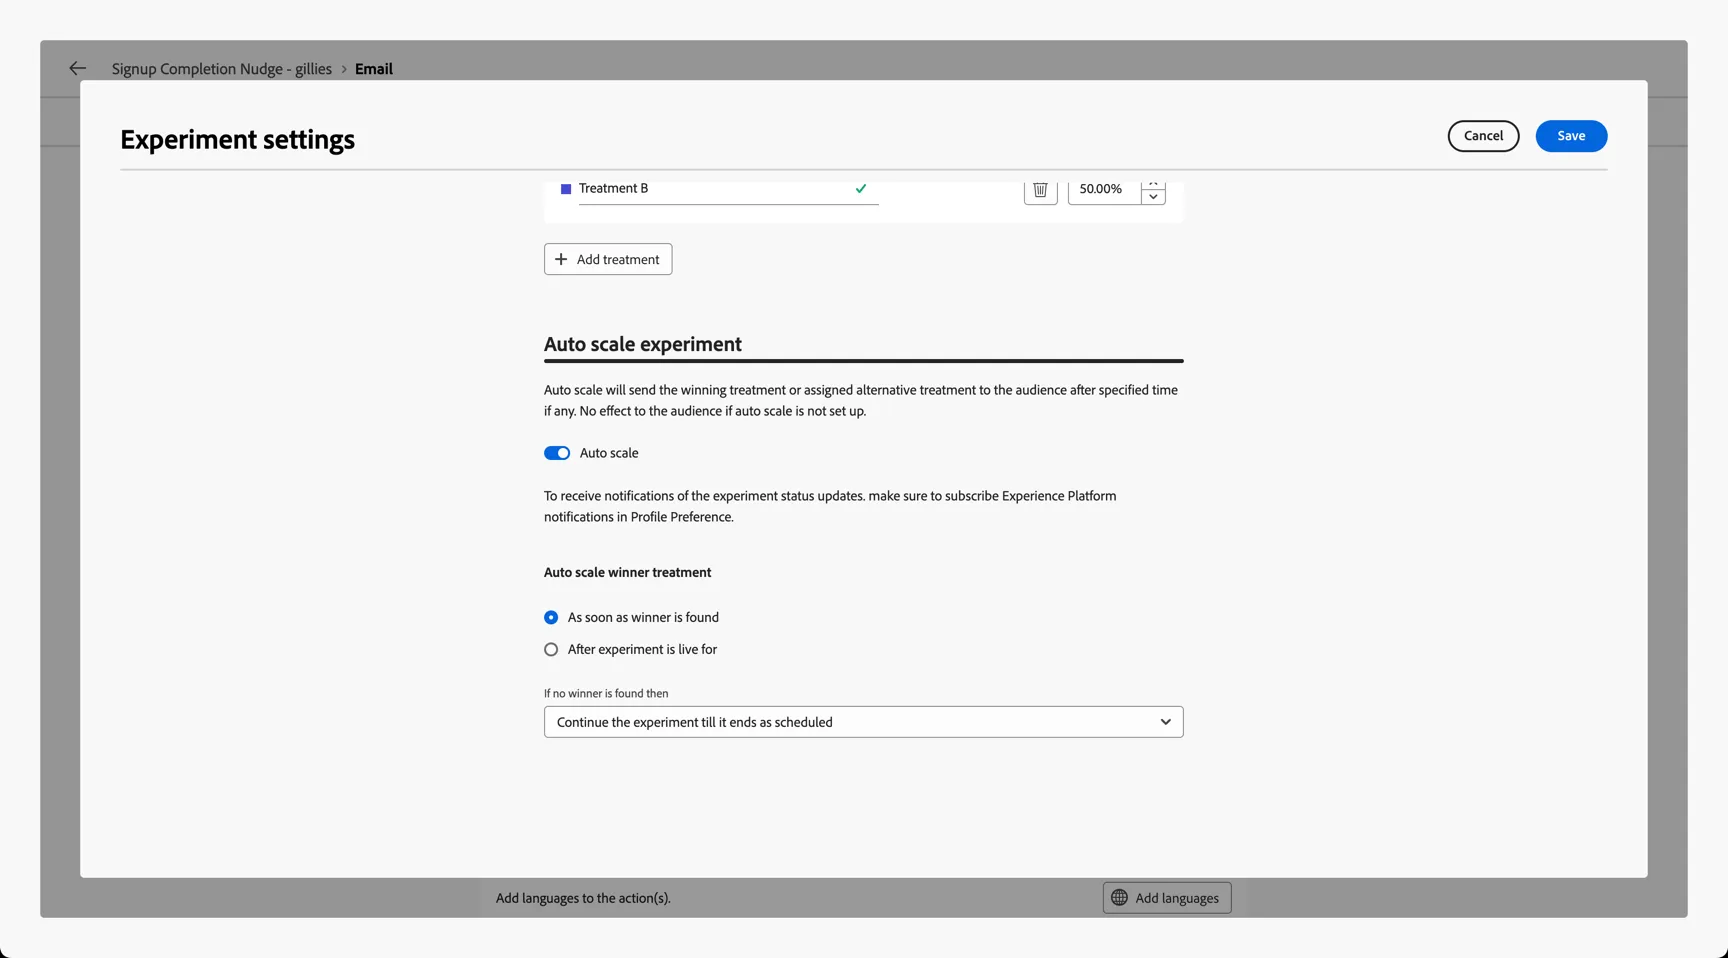Open the If no winner is found dropdown
Screen dimensions: 1728x958
coord(863,722)
